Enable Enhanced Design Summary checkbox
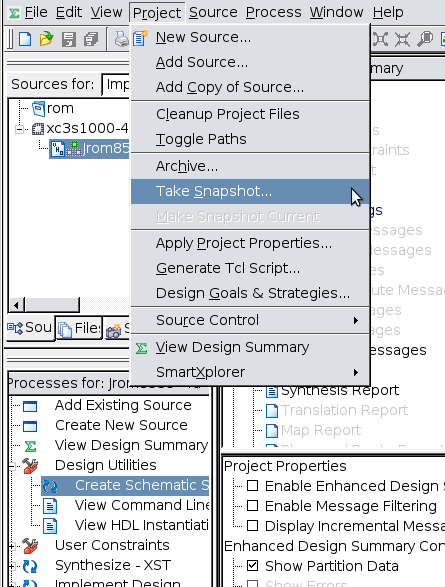Viewport: 445px width, 587px height. (253, 486)
